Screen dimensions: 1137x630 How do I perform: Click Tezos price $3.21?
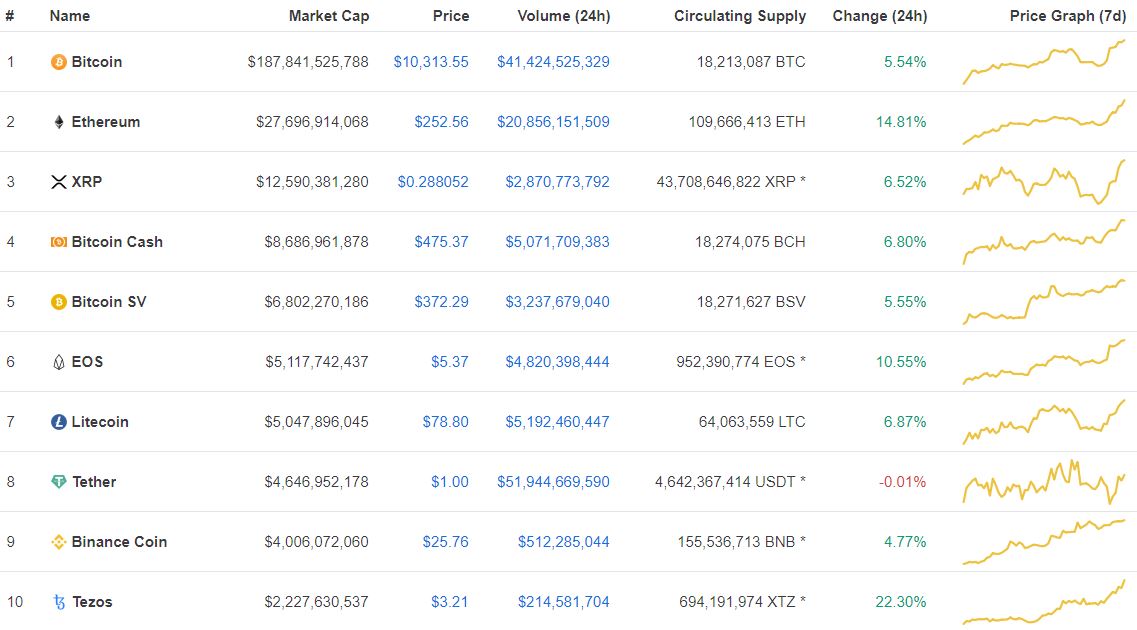point(450,602)
